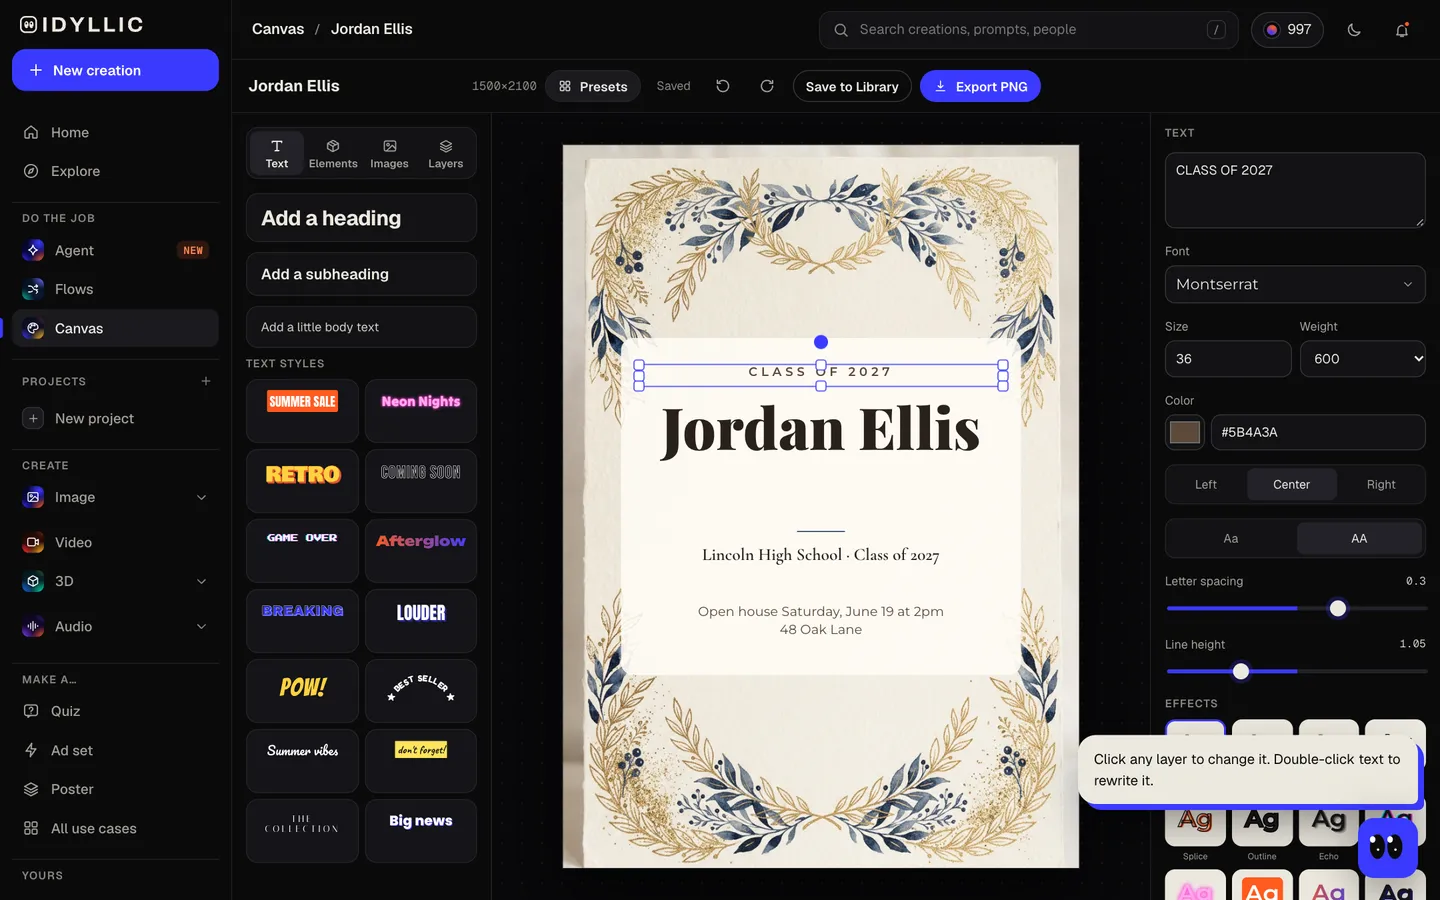
Task: Switch to the Elements tab
Action: pos(333,153)
